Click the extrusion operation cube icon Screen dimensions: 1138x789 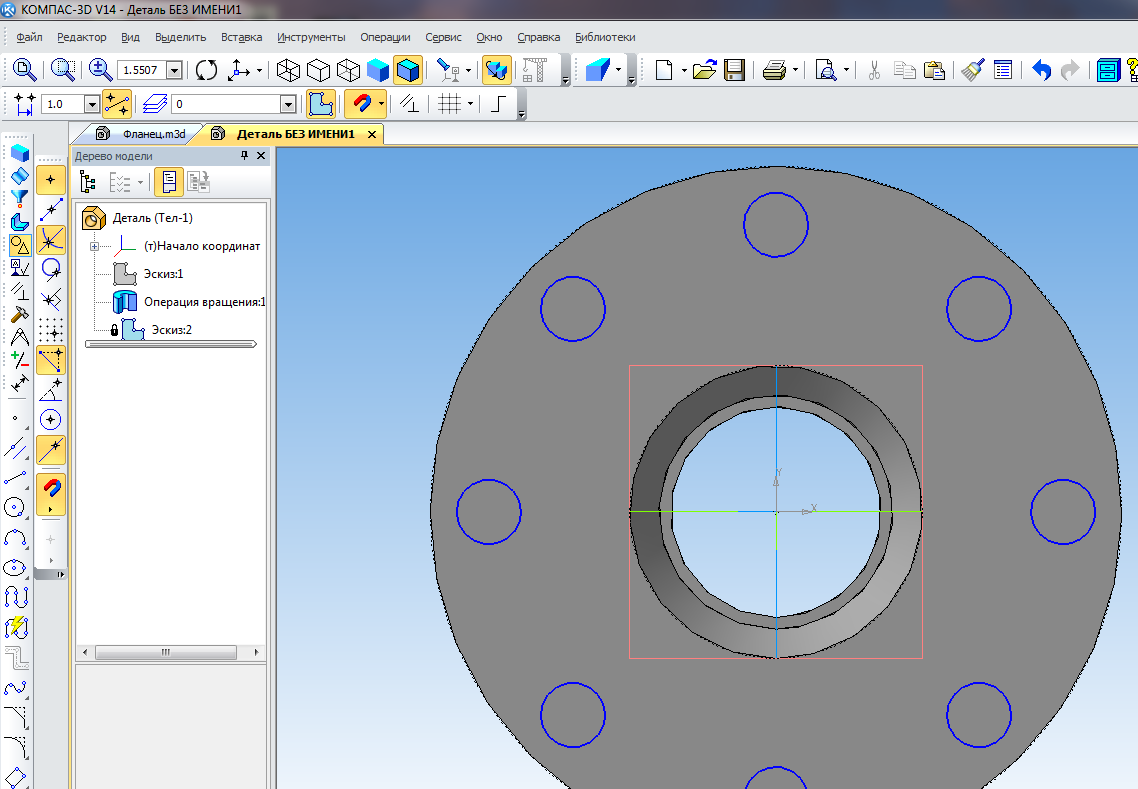(x=598, y=70)
